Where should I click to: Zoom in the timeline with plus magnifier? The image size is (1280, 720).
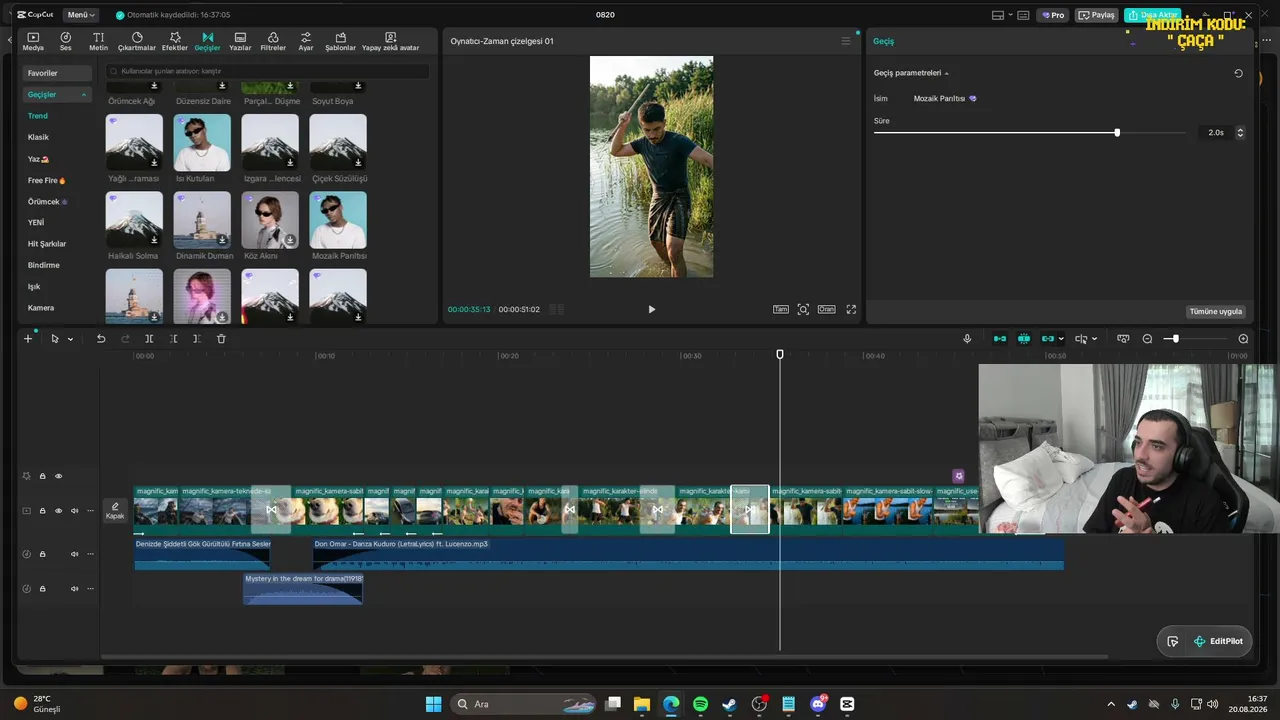[x=1243, y=339]
